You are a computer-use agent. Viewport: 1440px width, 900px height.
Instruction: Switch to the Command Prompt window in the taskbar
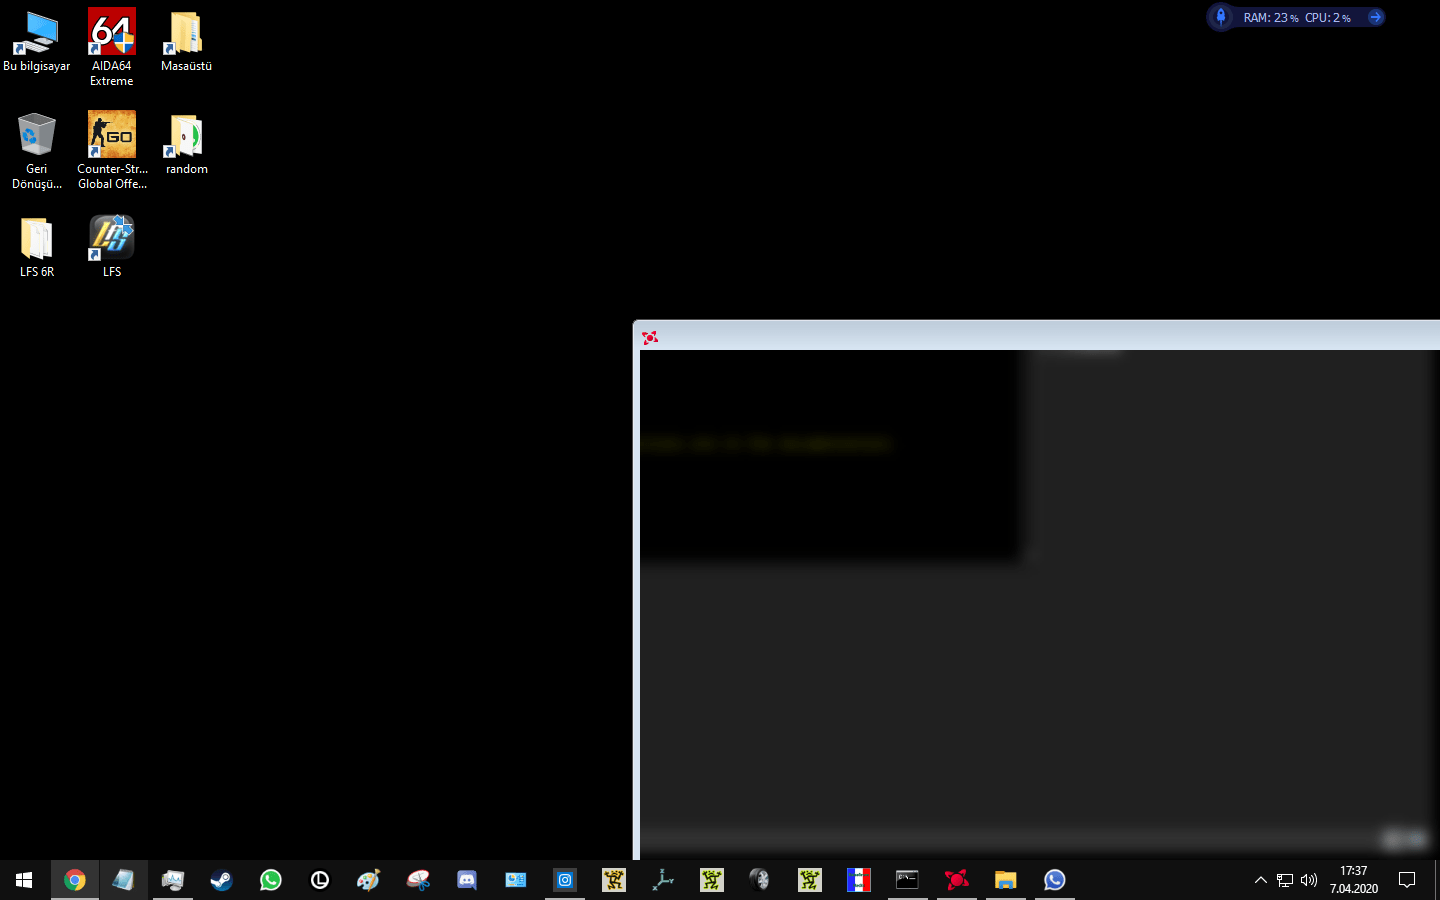907,880
